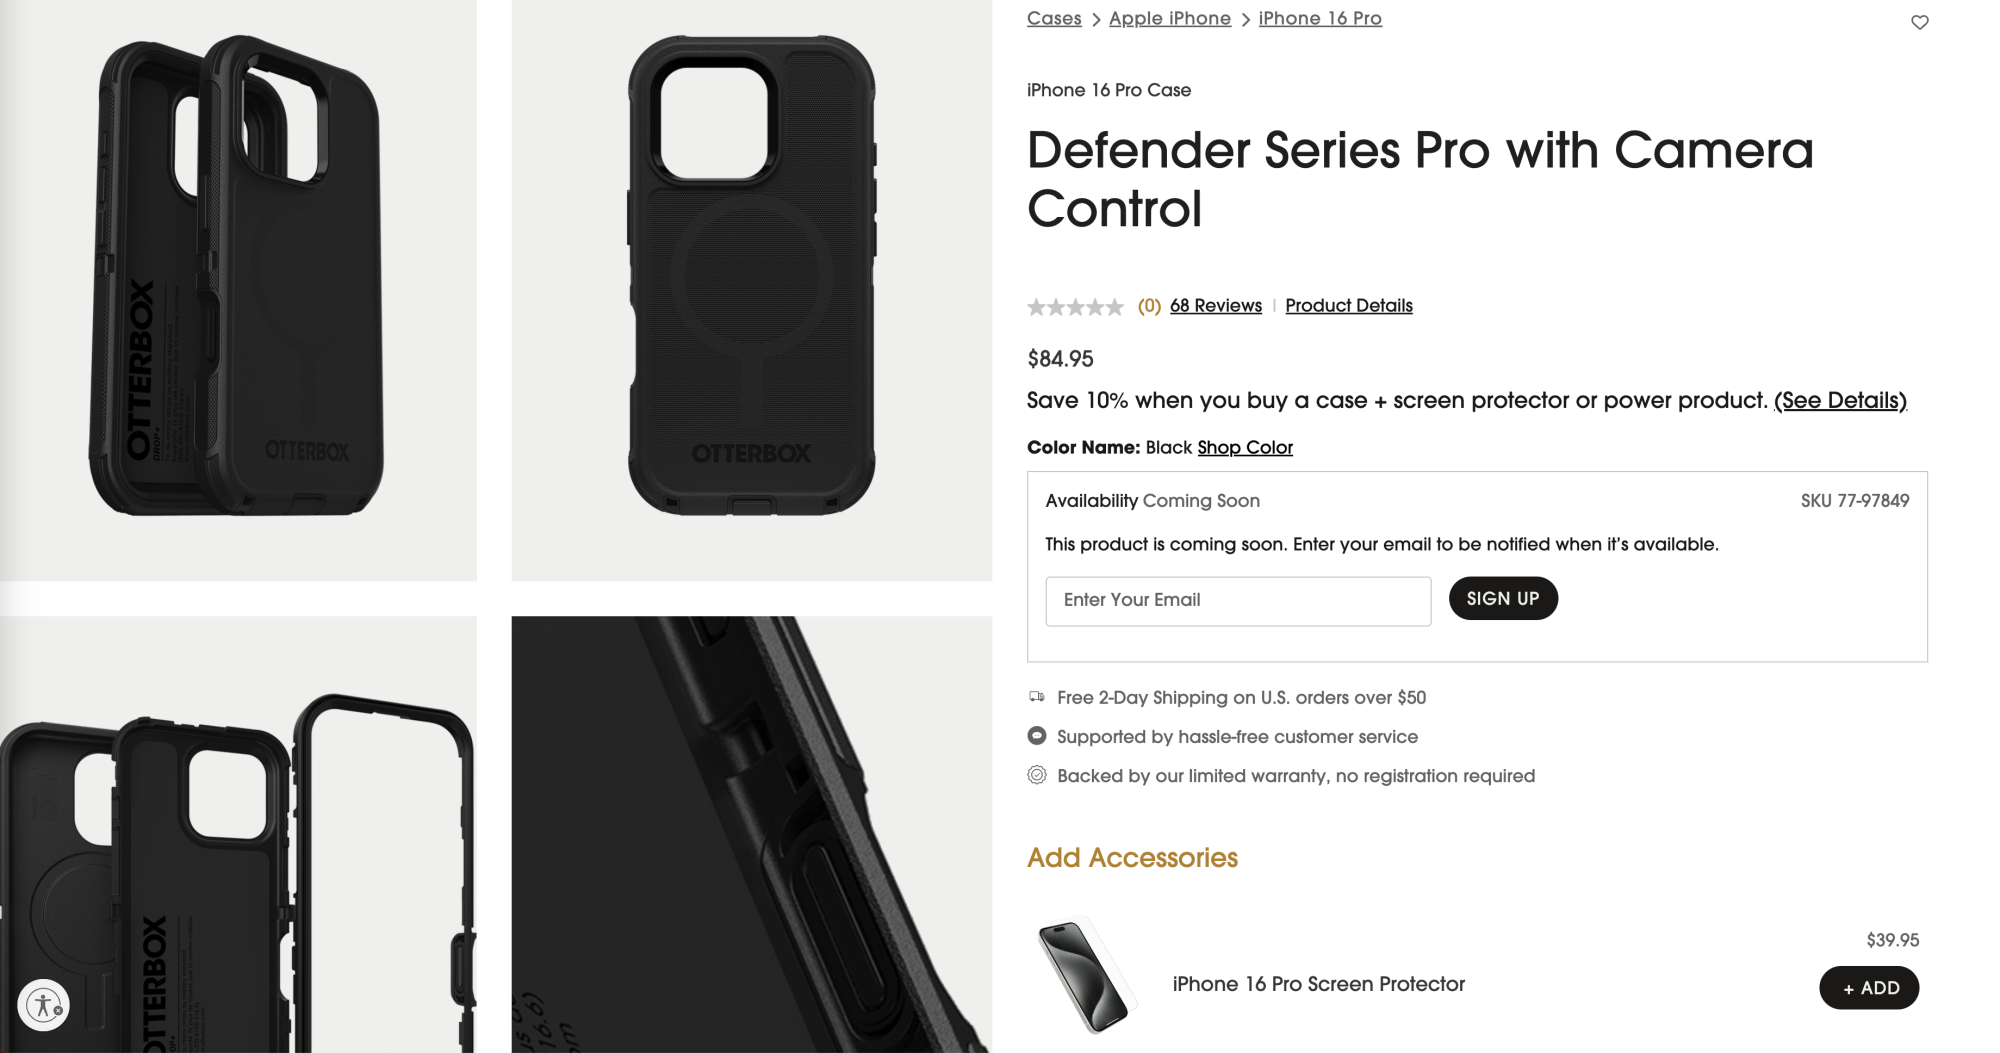The image size is (2000, 1053).
Task: Add product to wishlist with heart icon
Action: coord(1919,22)
